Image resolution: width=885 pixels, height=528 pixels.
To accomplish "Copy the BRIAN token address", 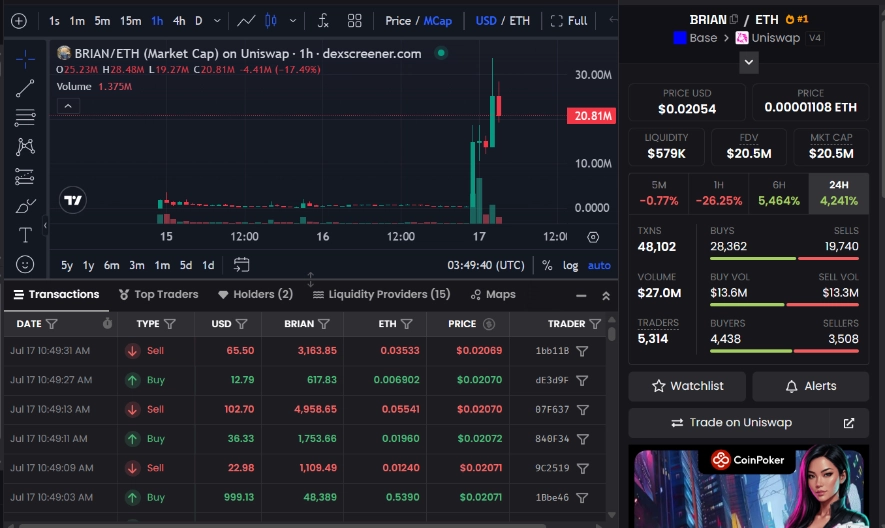I will pos(734,19).
